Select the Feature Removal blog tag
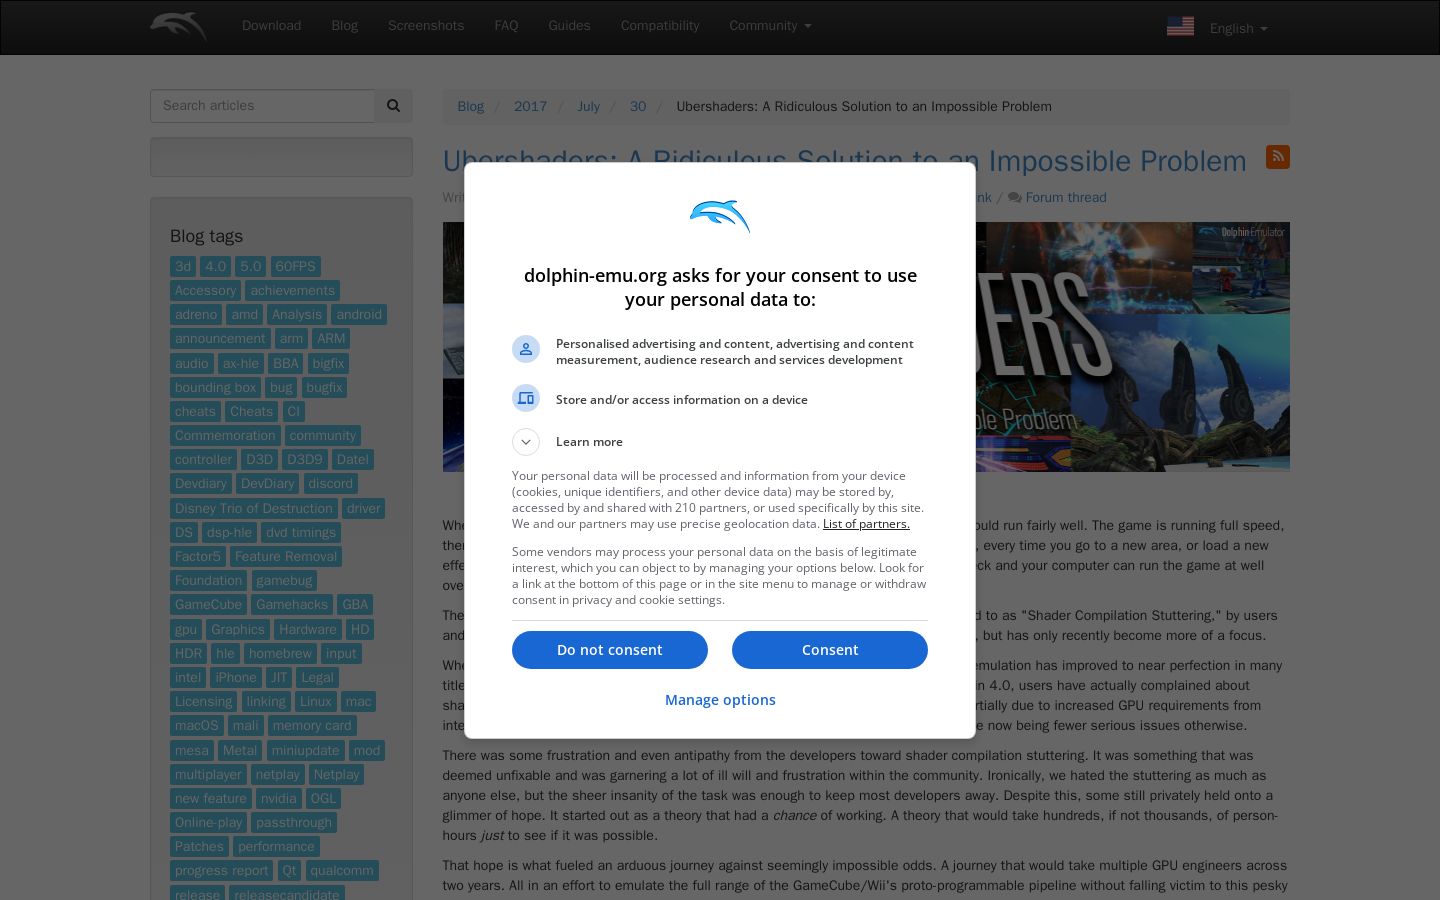1440x900 pixels. pos(286,556)
